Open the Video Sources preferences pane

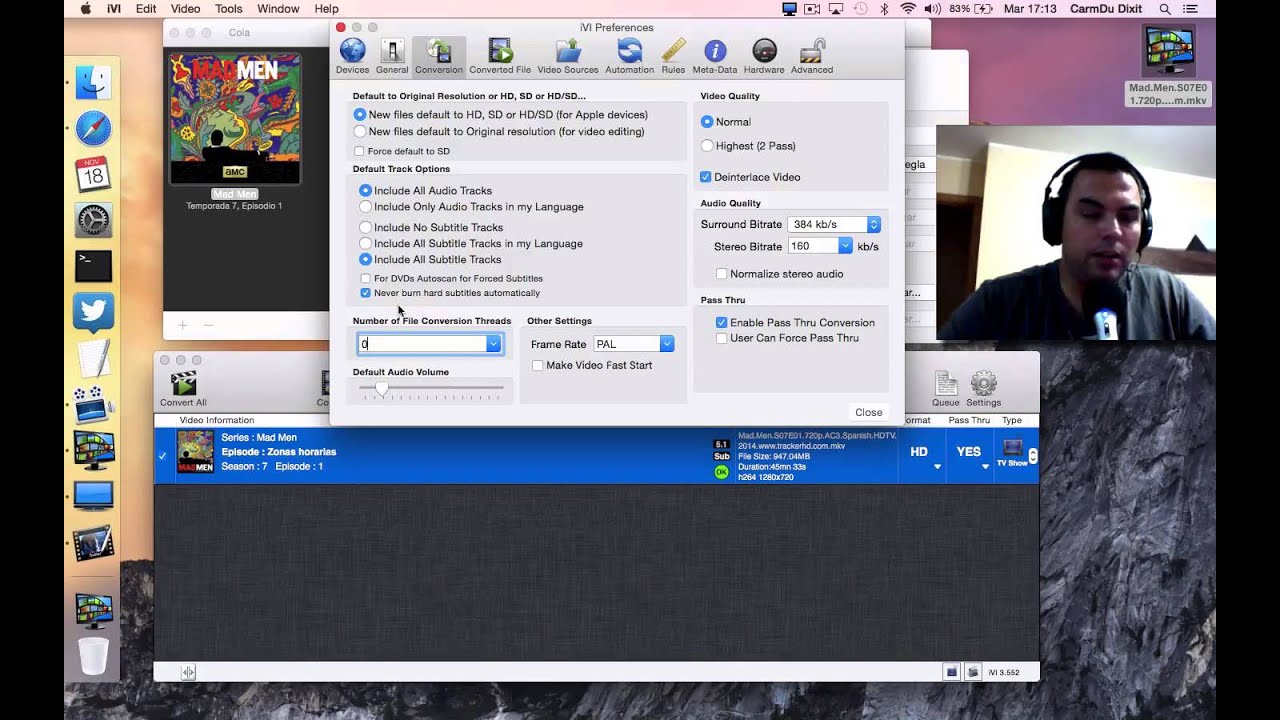tap(568, 56)
